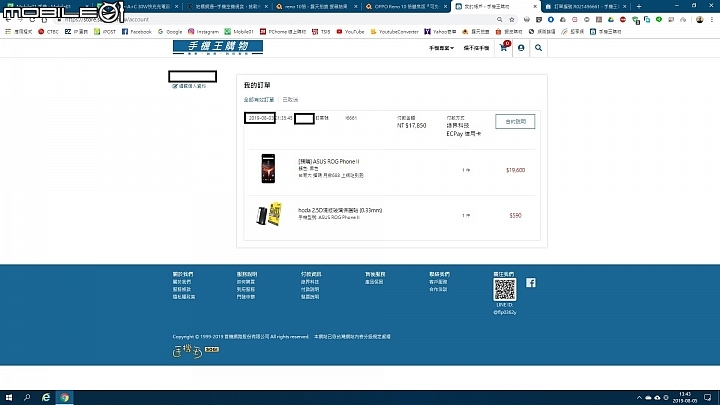
Task: Click the site search magnifier icon
Action: pyautogui.click(x=538, y=48)
